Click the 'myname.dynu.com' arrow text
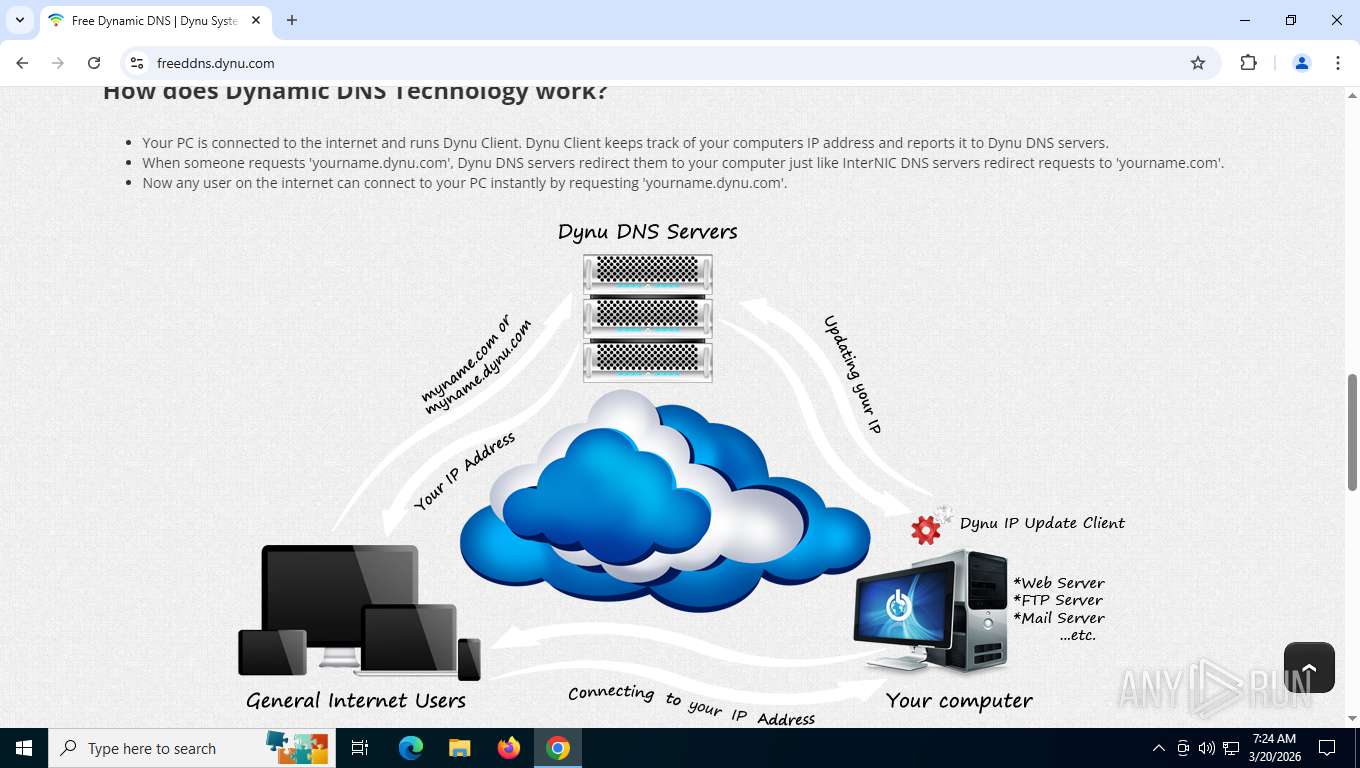 (477, 366)
